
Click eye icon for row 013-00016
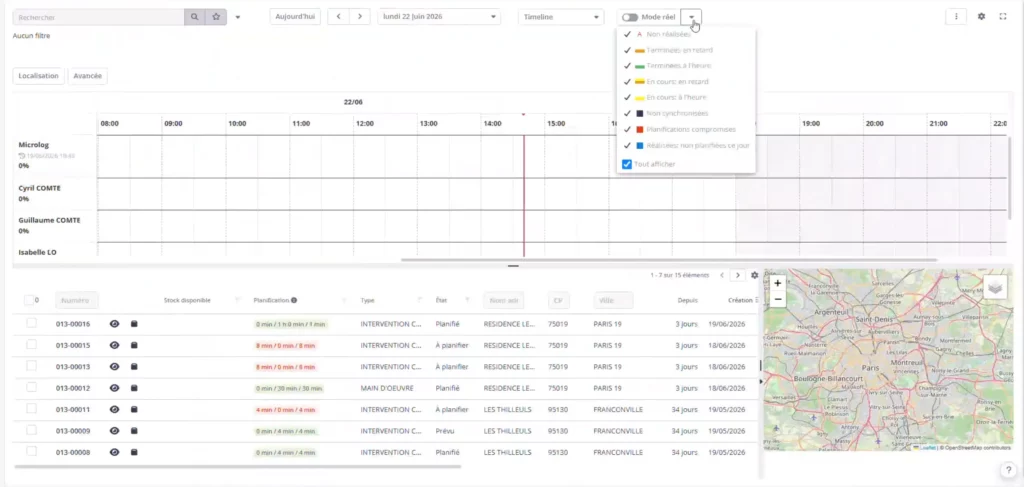(x=114, y=324)
